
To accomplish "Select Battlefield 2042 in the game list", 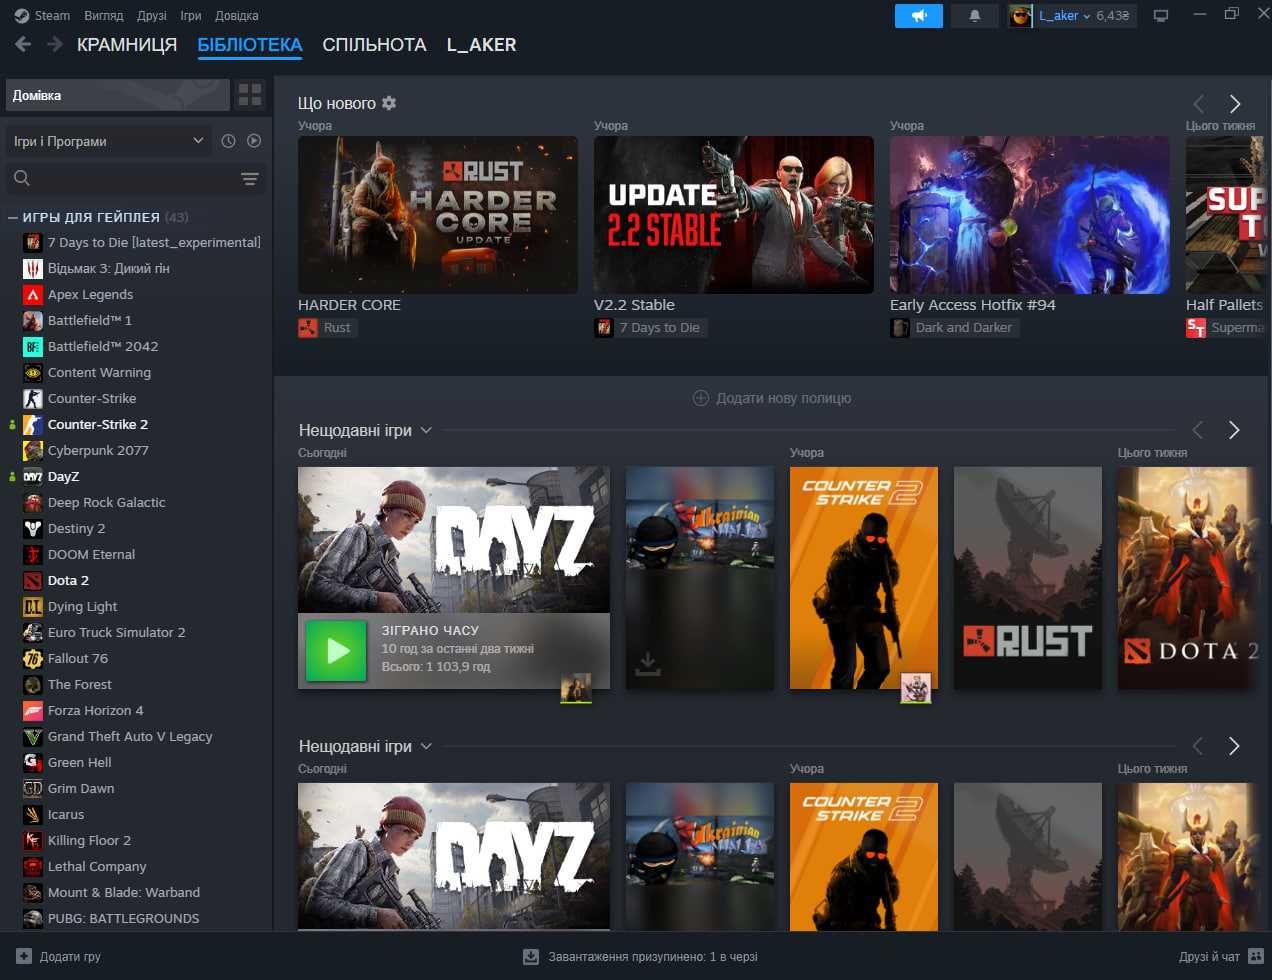I will coord(103,346).
